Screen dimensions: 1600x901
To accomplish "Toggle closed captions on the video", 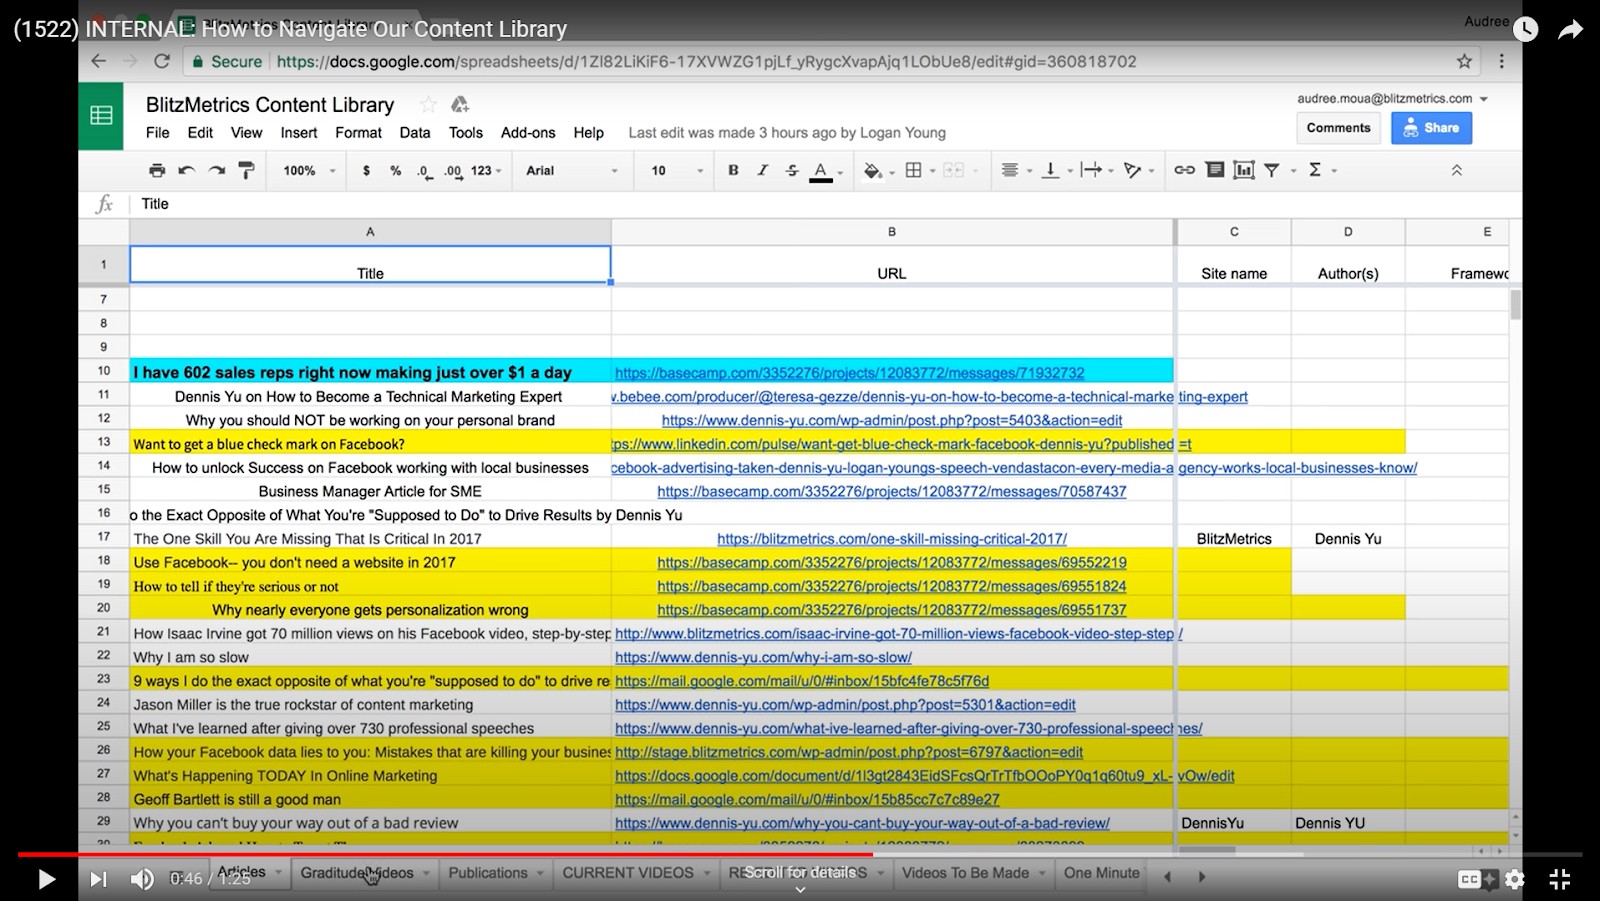I will coord(1469,879).
